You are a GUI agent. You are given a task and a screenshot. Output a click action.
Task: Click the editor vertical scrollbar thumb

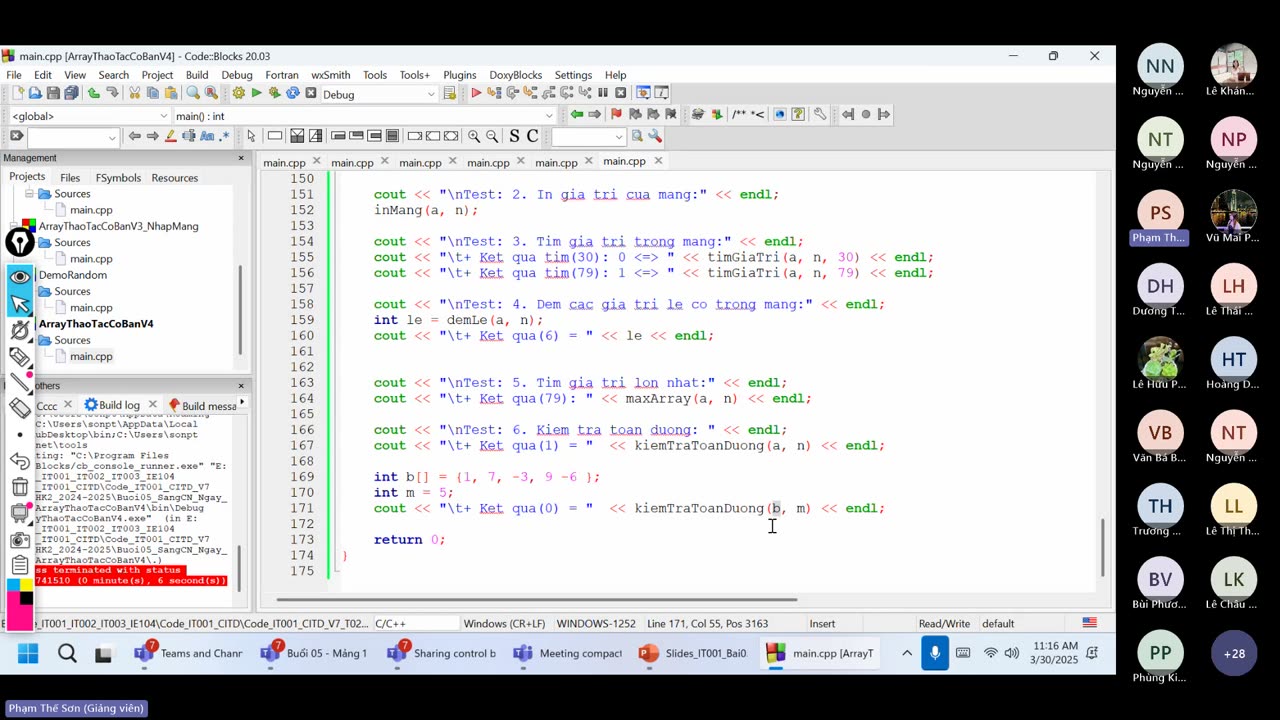[x=1103, y=548]
